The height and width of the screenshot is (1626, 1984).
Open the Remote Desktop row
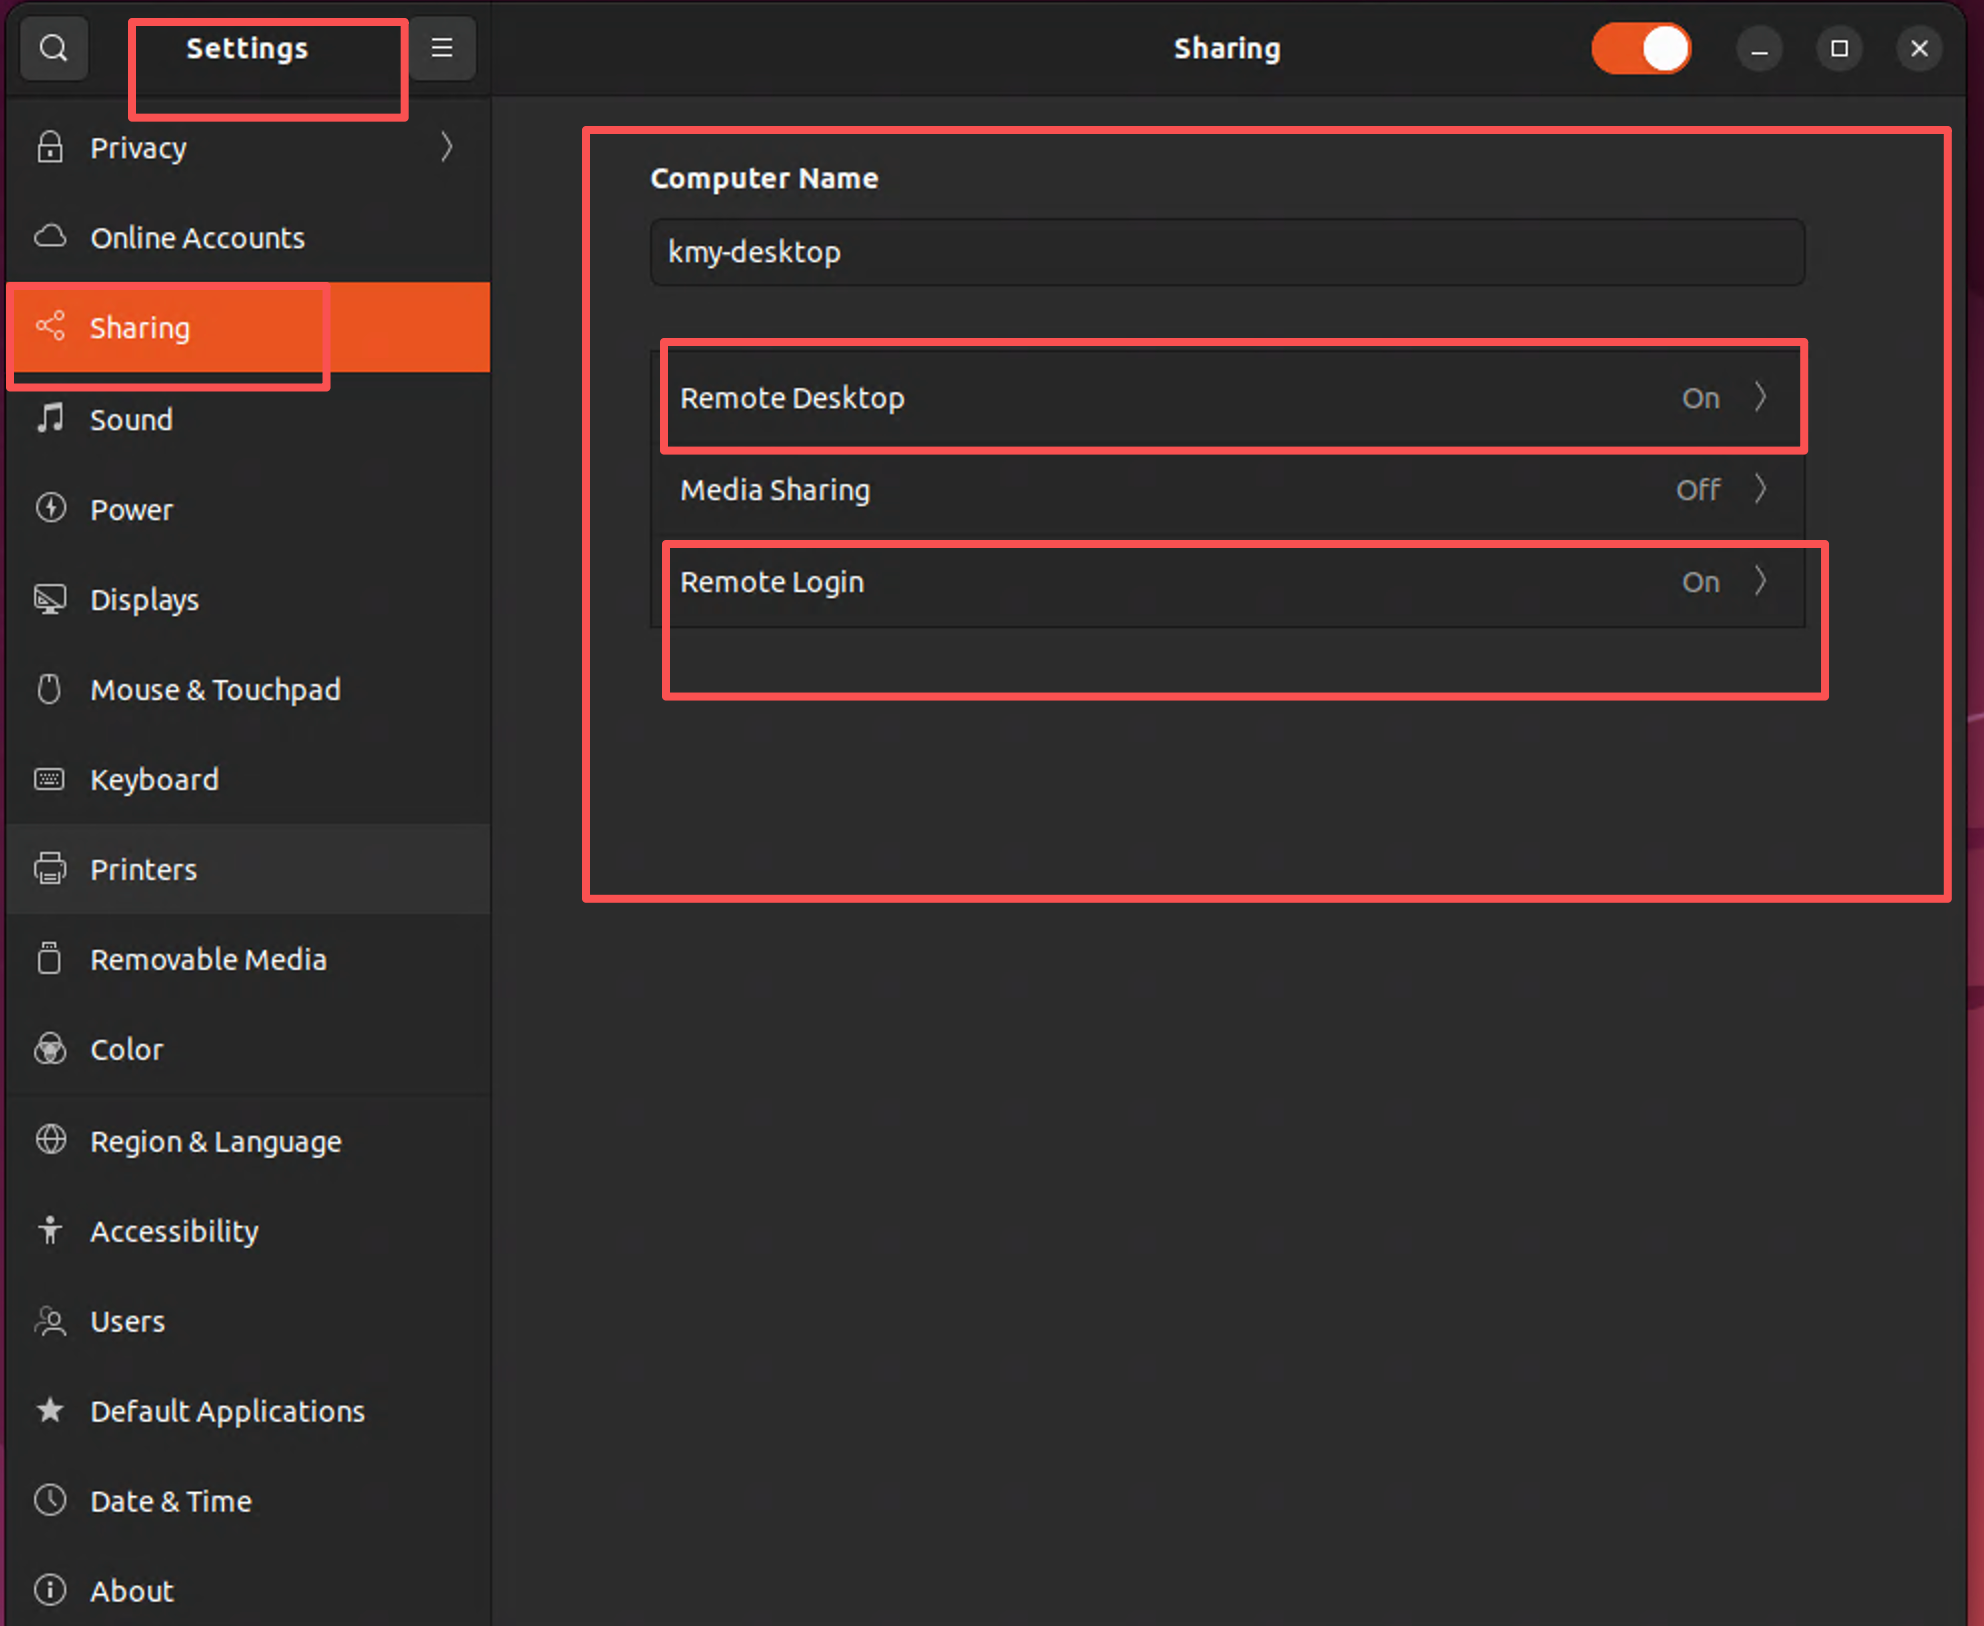tap(1228, 397)
